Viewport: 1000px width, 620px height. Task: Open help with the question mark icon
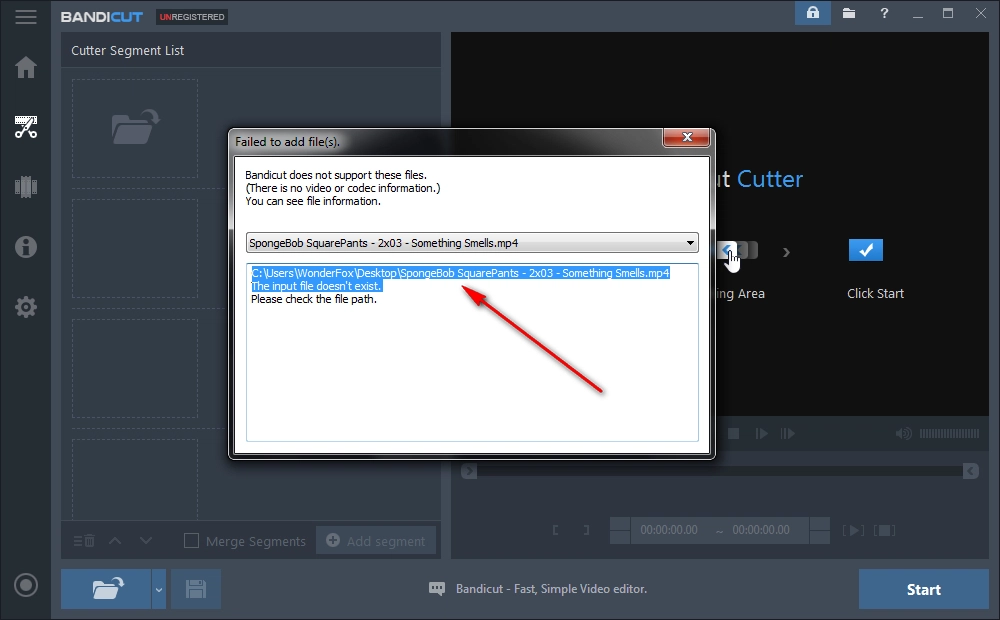pos(884,13)
